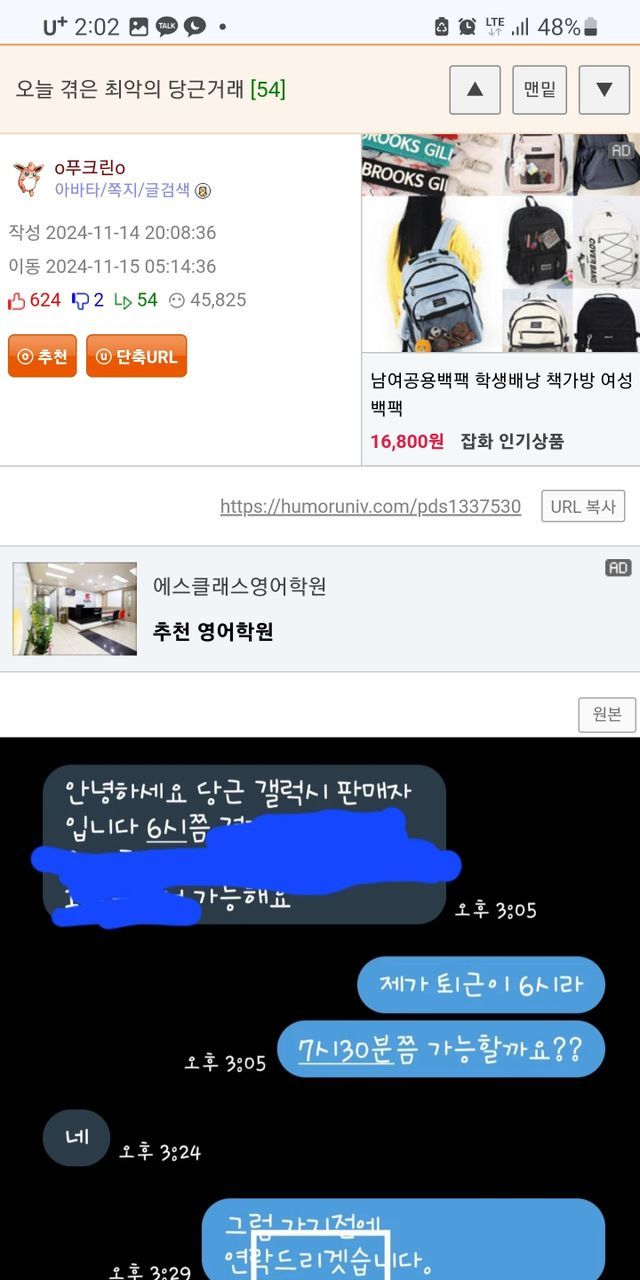The height and width of the screenshot is (1280, 640).
Task: Open the backpack product ad image
Action: point(501,243)
